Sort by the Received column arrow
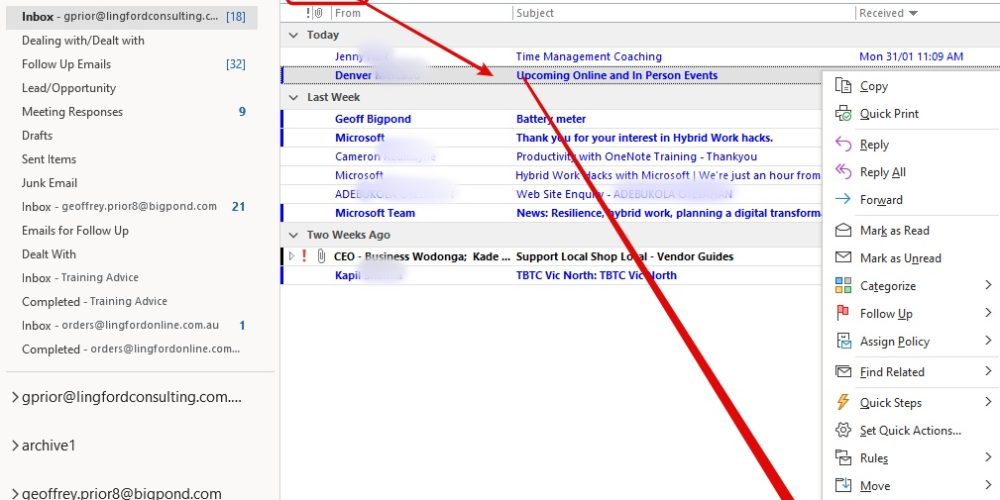Screen dimensions: 1000x500 913,13
